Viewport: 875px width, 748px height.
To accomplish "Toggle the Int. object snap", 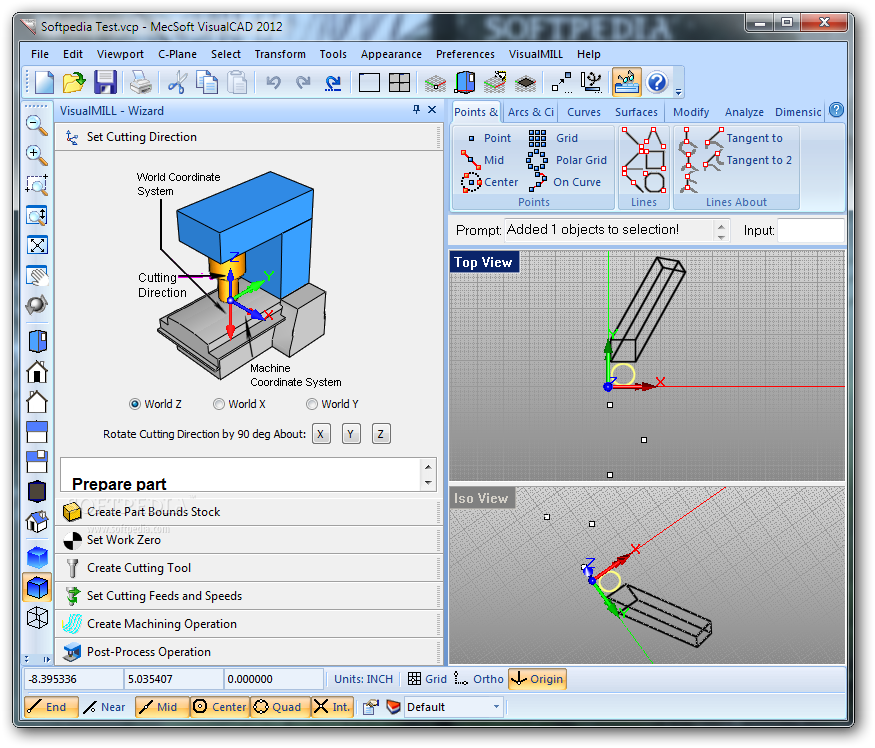I will pos(333,707).
